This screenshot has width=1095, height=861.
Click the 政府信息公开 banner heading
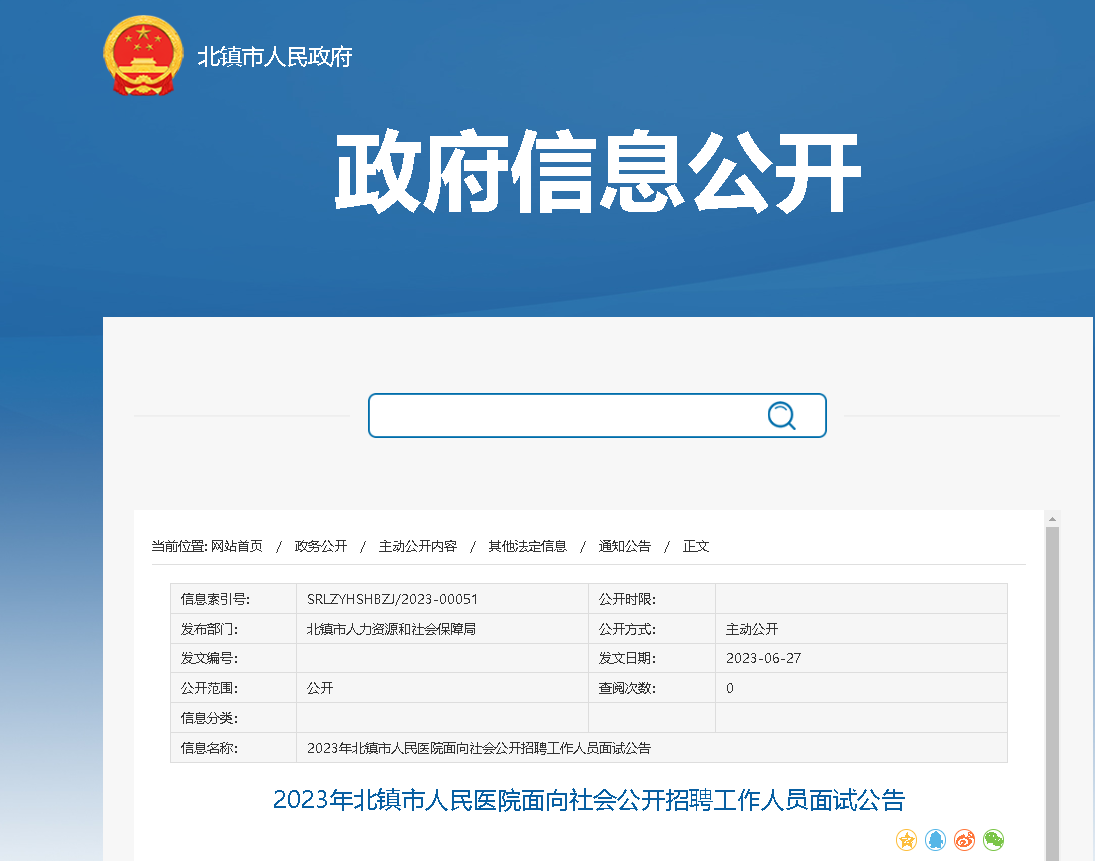(x=598, y=172)
